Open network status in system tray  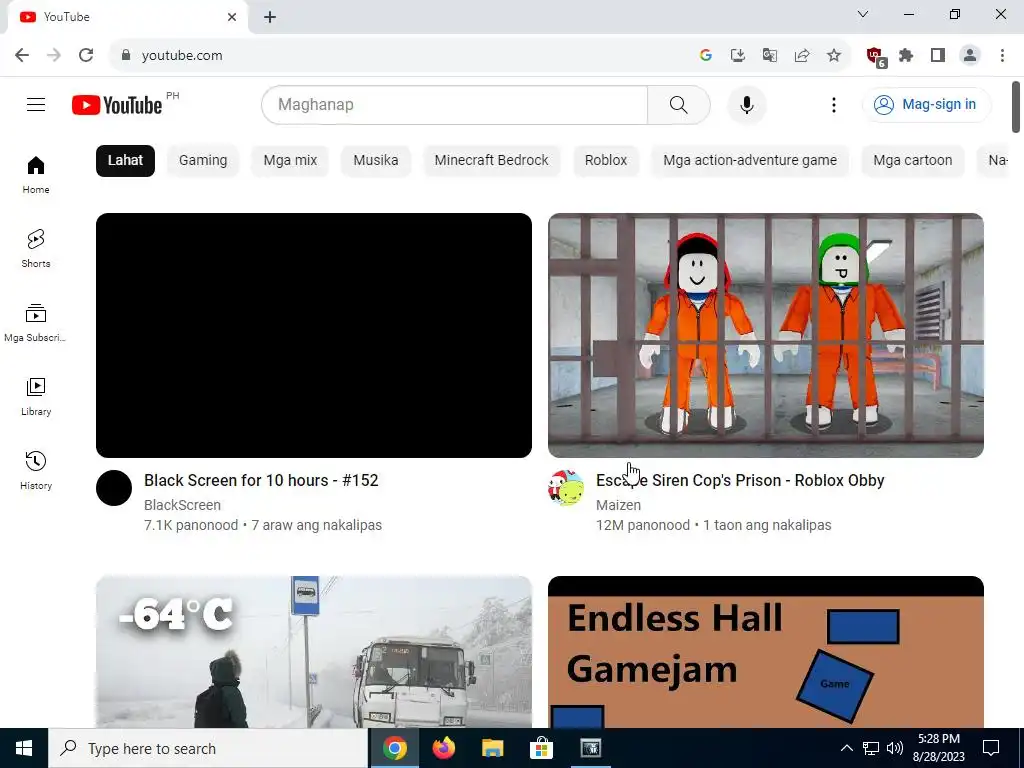coord(871,748)
